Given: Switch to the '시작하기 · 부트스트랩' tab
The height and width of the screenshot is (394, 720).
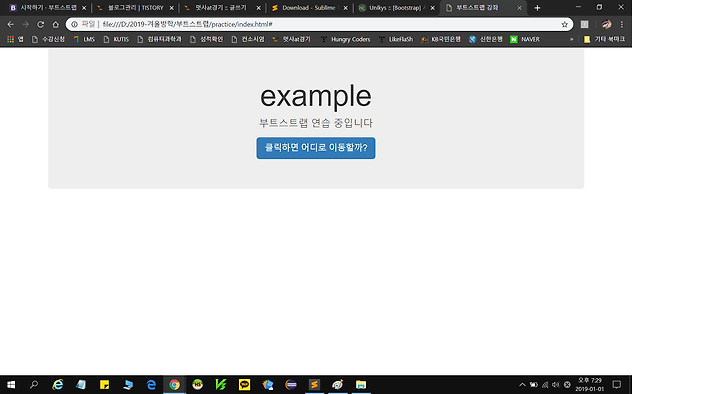Looking at the screenshot, I should (48, 8).
